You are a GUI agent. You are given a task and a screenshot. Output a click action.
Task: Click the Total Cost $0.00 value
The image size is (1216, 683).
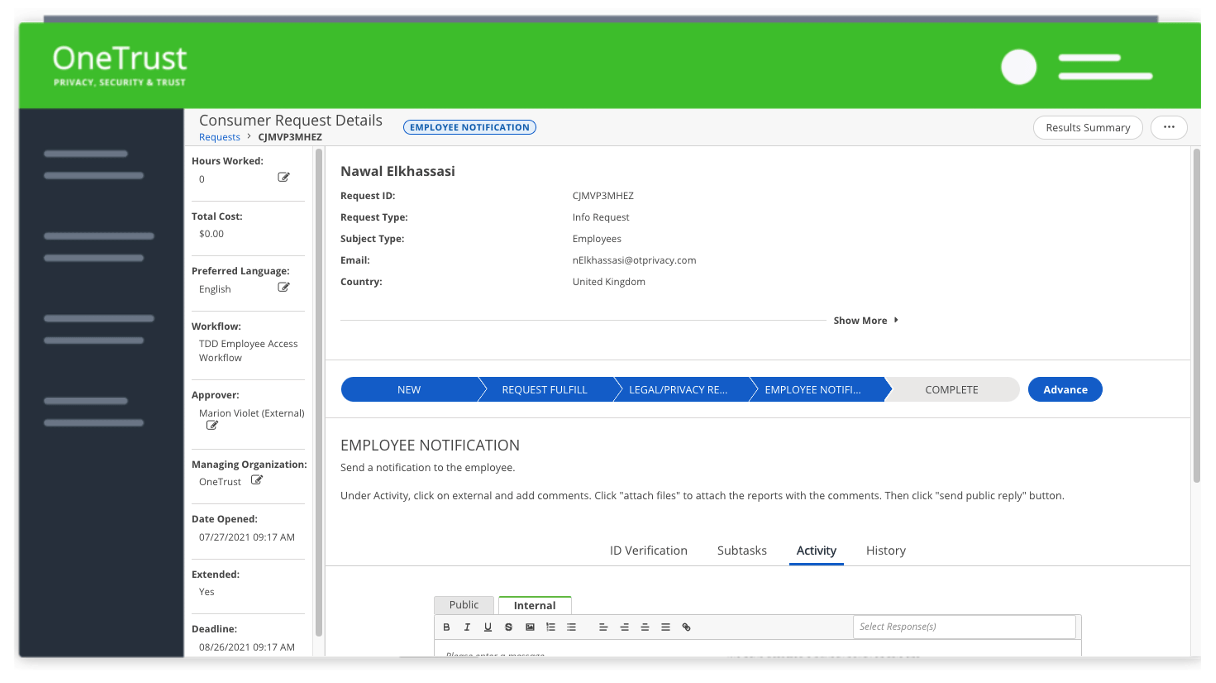pyautogui.click(x=211, y=233)
